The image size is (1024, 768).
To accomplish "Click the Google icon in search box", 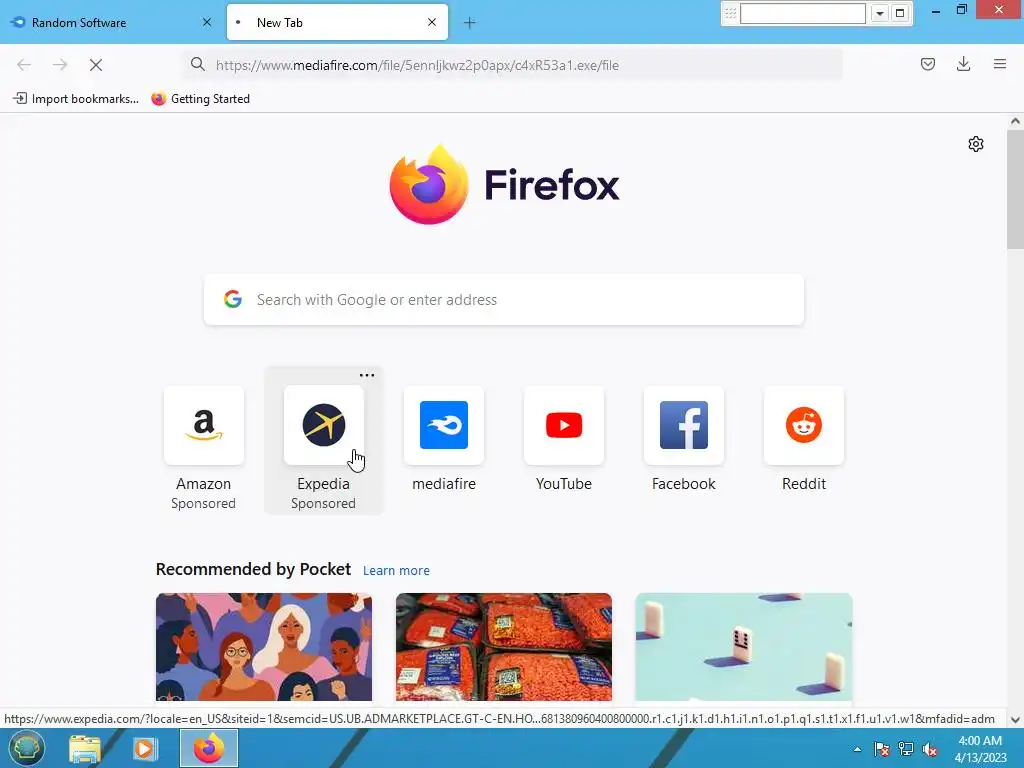I will coord(233,299).
